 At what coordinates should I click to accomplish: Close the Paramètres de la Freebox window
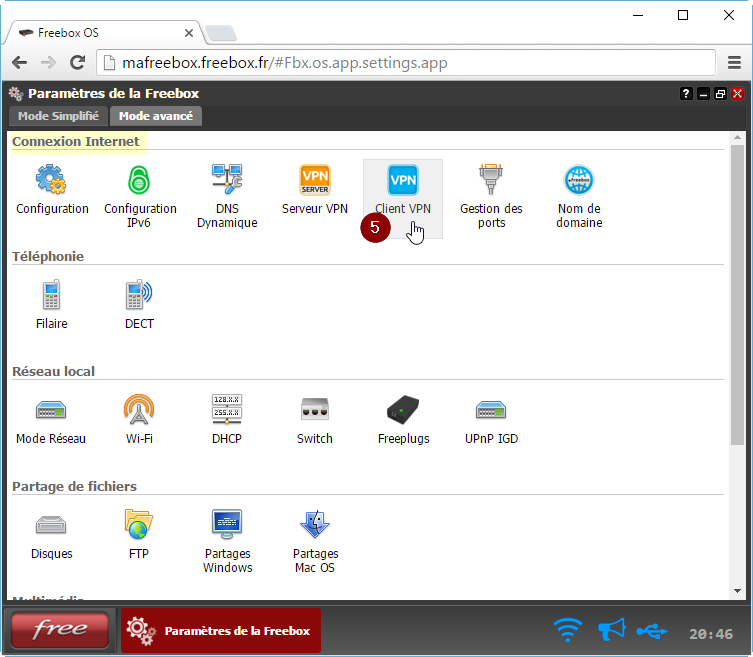point(738,94)
